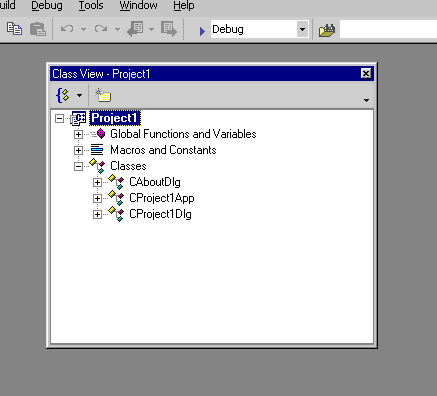Expand the CAboutDlg class node

[x=97, y=182]
